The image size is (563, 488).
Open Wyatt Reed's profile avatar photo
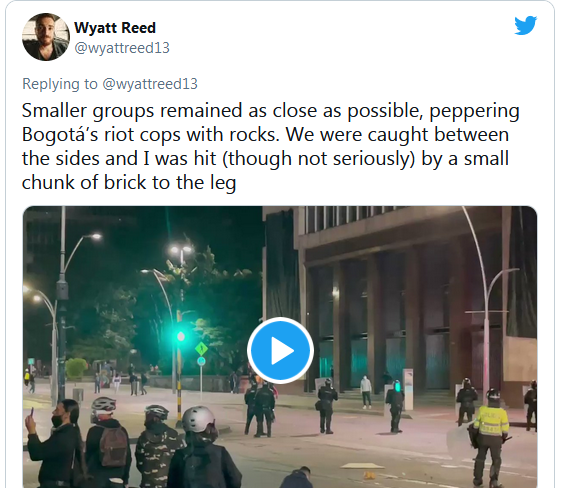click(46, 37)
